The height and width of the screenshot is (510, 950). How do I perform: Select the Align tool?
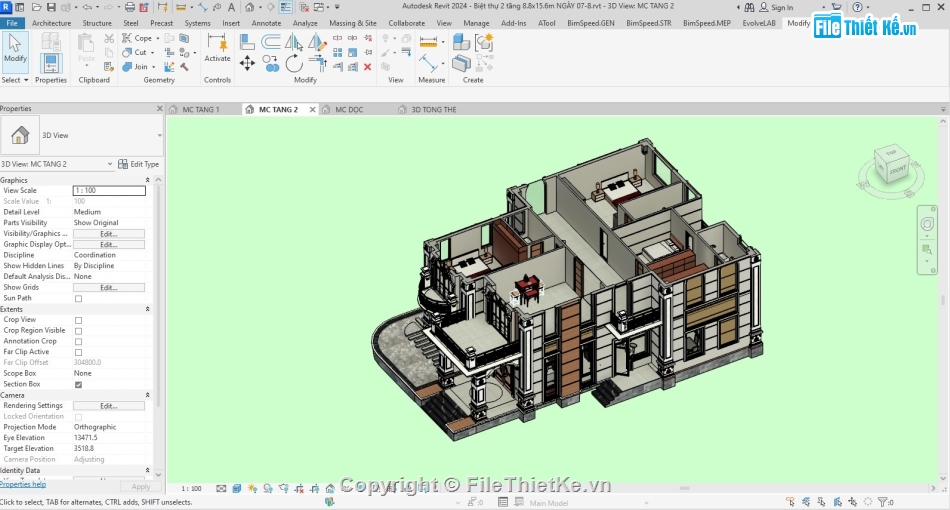point(247,41)
